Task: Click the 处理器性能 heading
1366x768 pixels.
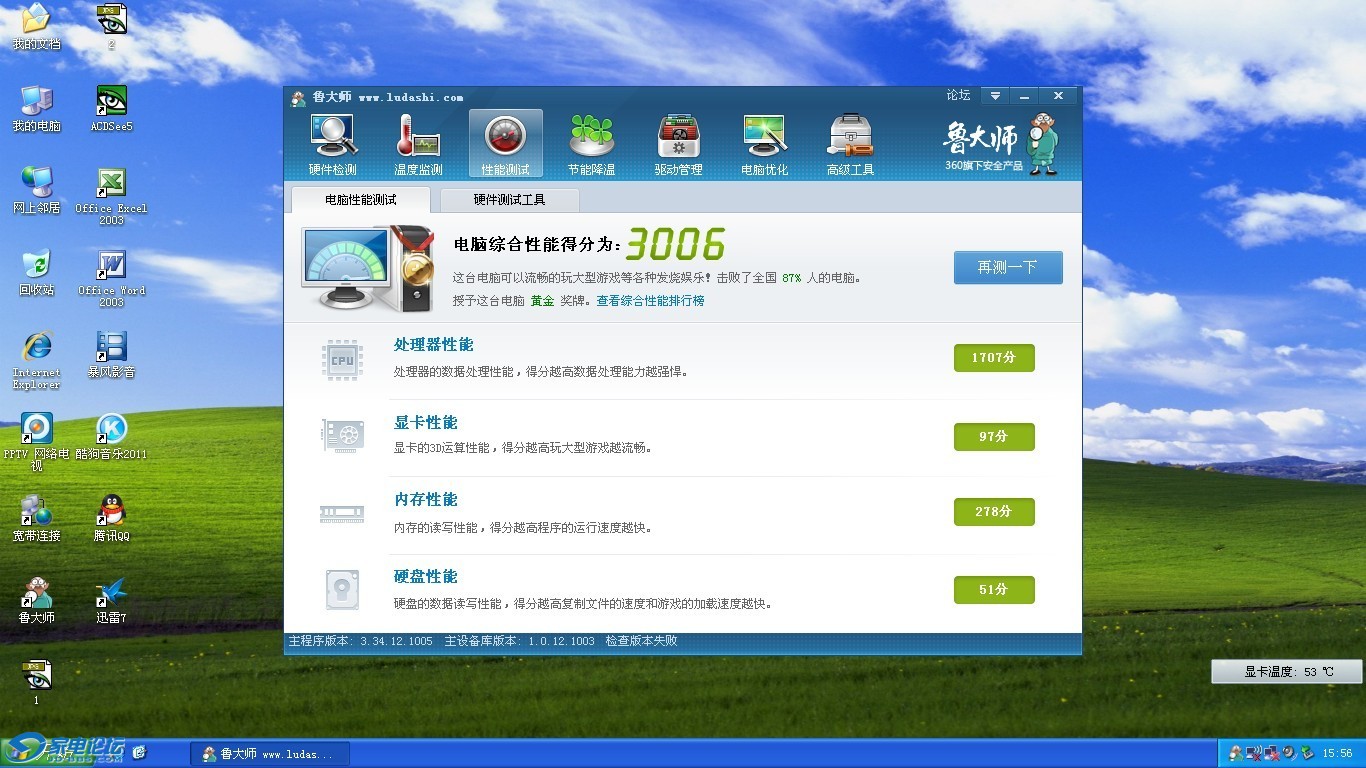Action: [x=433, y=345]
